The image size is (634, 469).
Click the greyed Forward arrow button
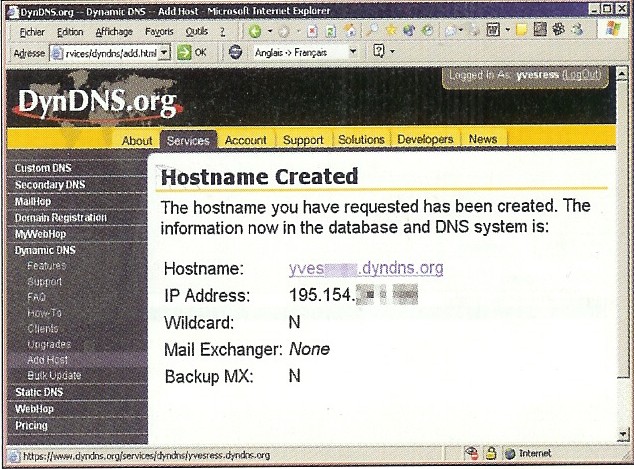pos(284,32)
